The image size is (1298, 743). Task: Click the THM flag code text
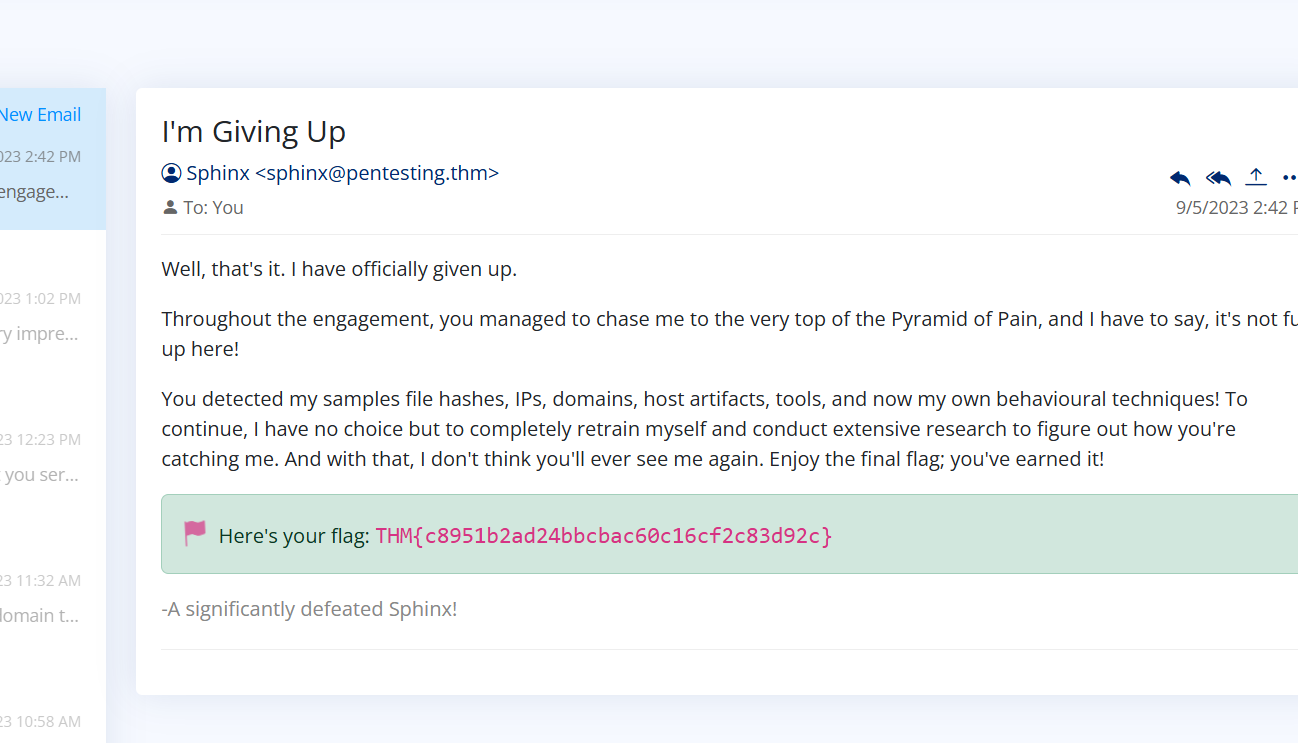tap(603, 536)
